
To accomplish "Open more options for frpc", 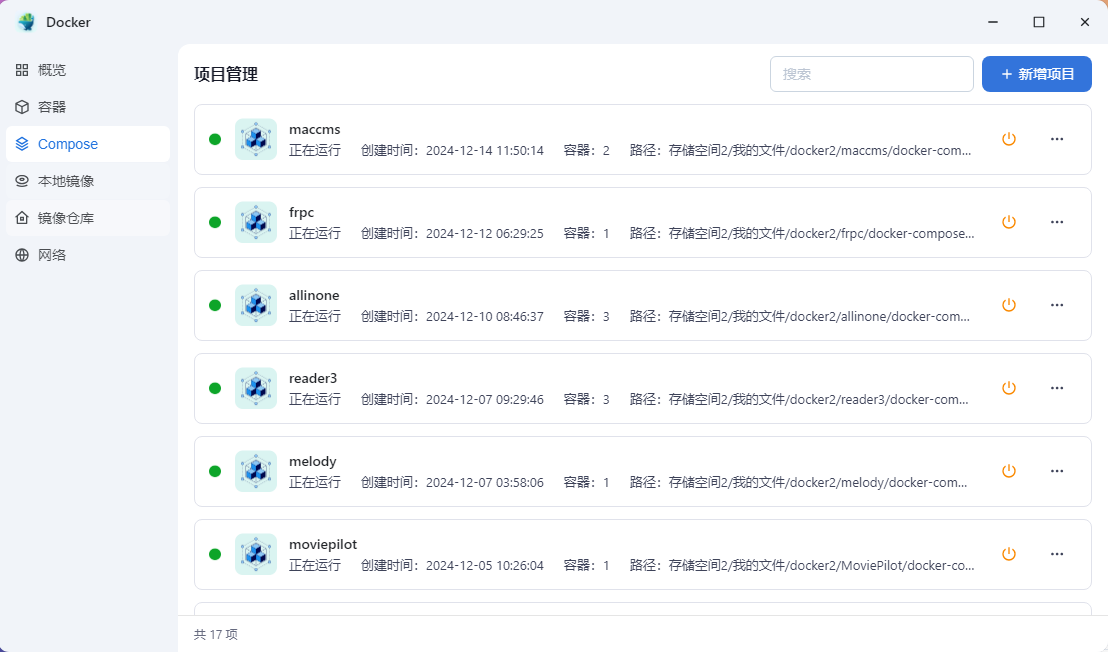I will [x=1057, y=222].
